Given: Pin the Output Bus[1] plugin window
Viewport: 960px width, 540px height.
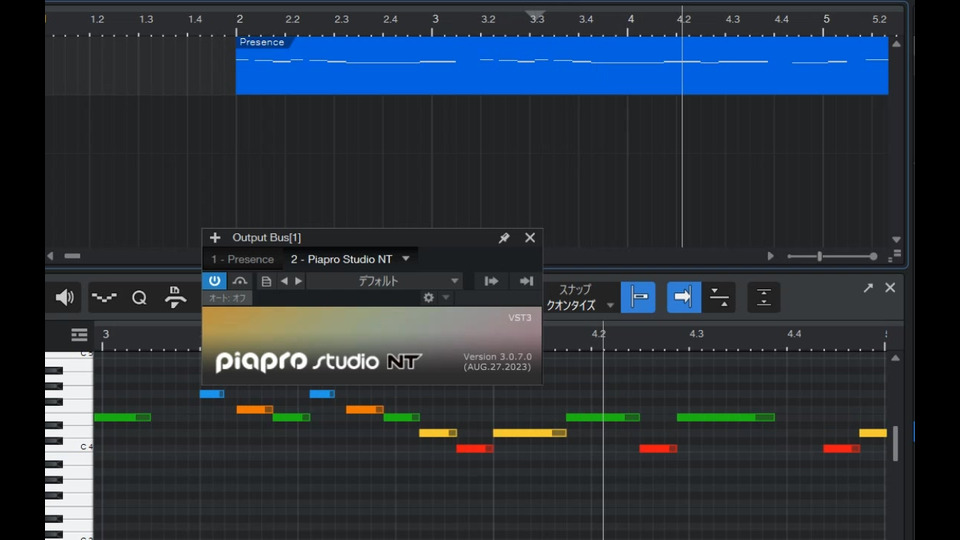Looking at the screenshot, I should click(504, 238).
